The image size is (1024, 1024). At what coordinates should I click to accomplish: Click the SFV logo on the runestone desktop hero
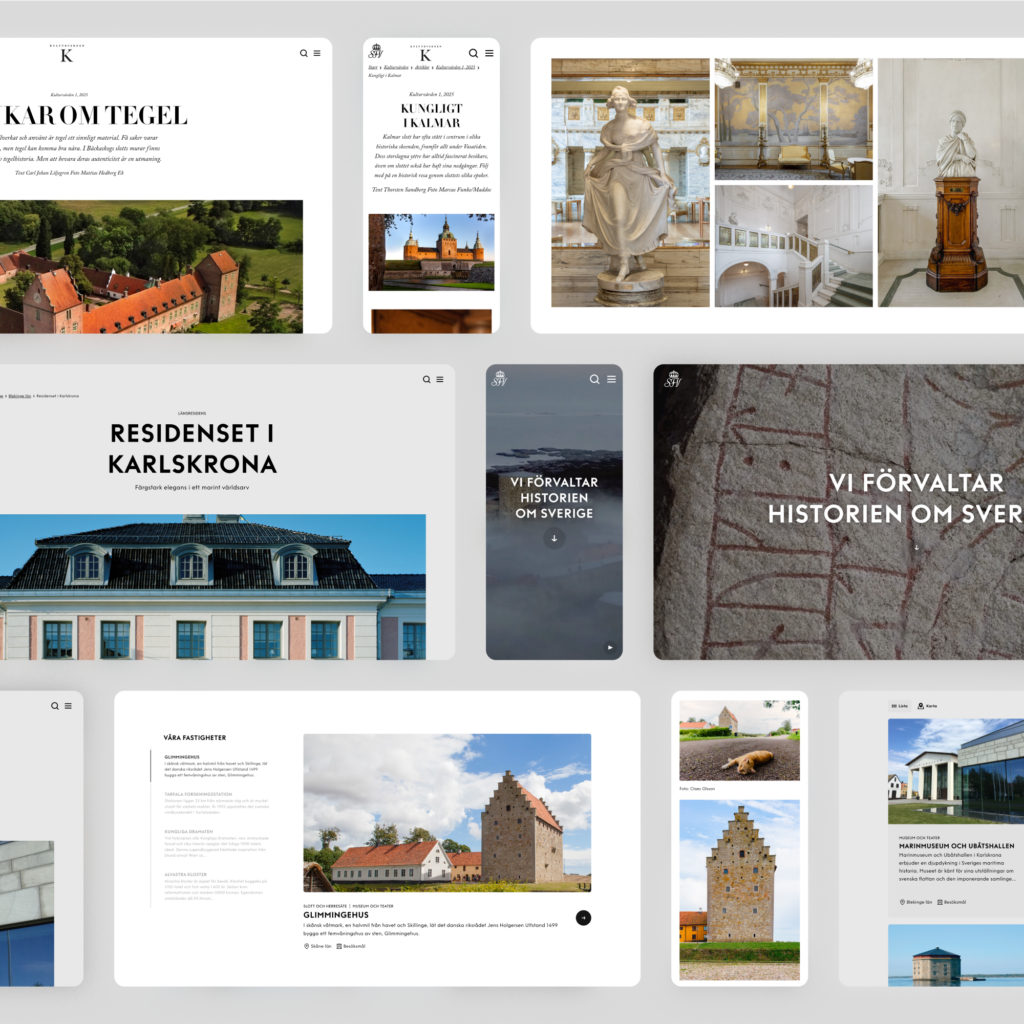pos(673,379)
